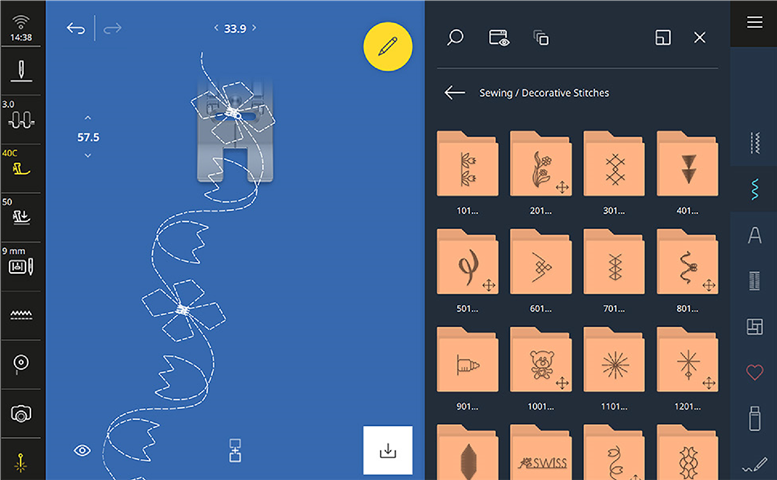Click the Sewing / Decorative Stitches breadcrumb
Screen dimensions: 777x480
[x=544, y=93]
